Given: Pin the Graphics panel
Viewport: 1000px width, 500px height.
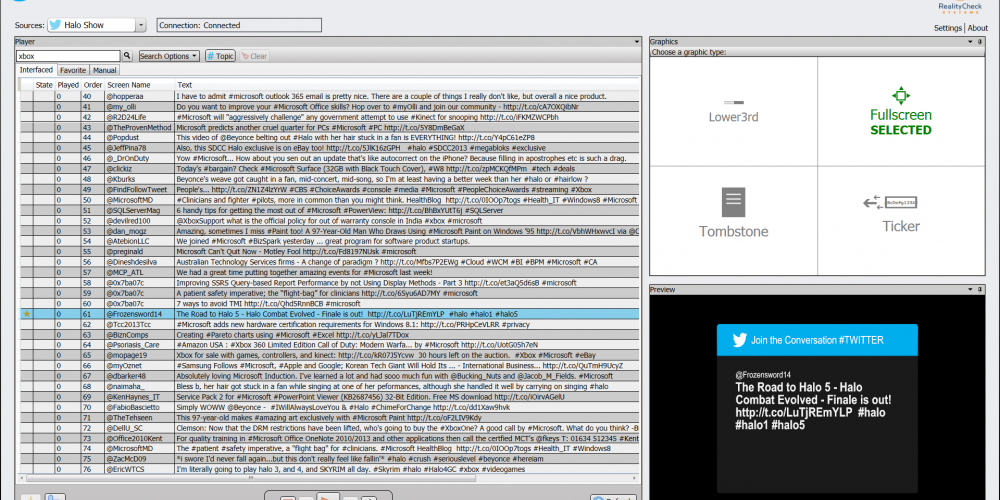Looking at the screenshot, I should click(980, 41).
